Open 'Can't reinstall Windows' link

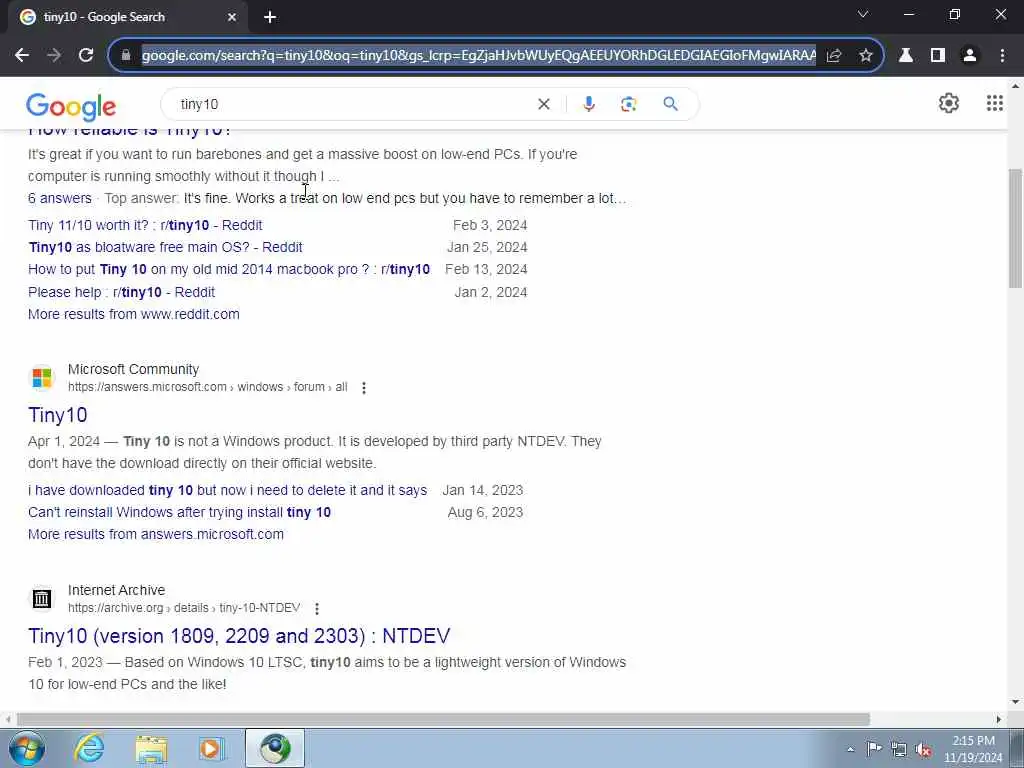179,513
